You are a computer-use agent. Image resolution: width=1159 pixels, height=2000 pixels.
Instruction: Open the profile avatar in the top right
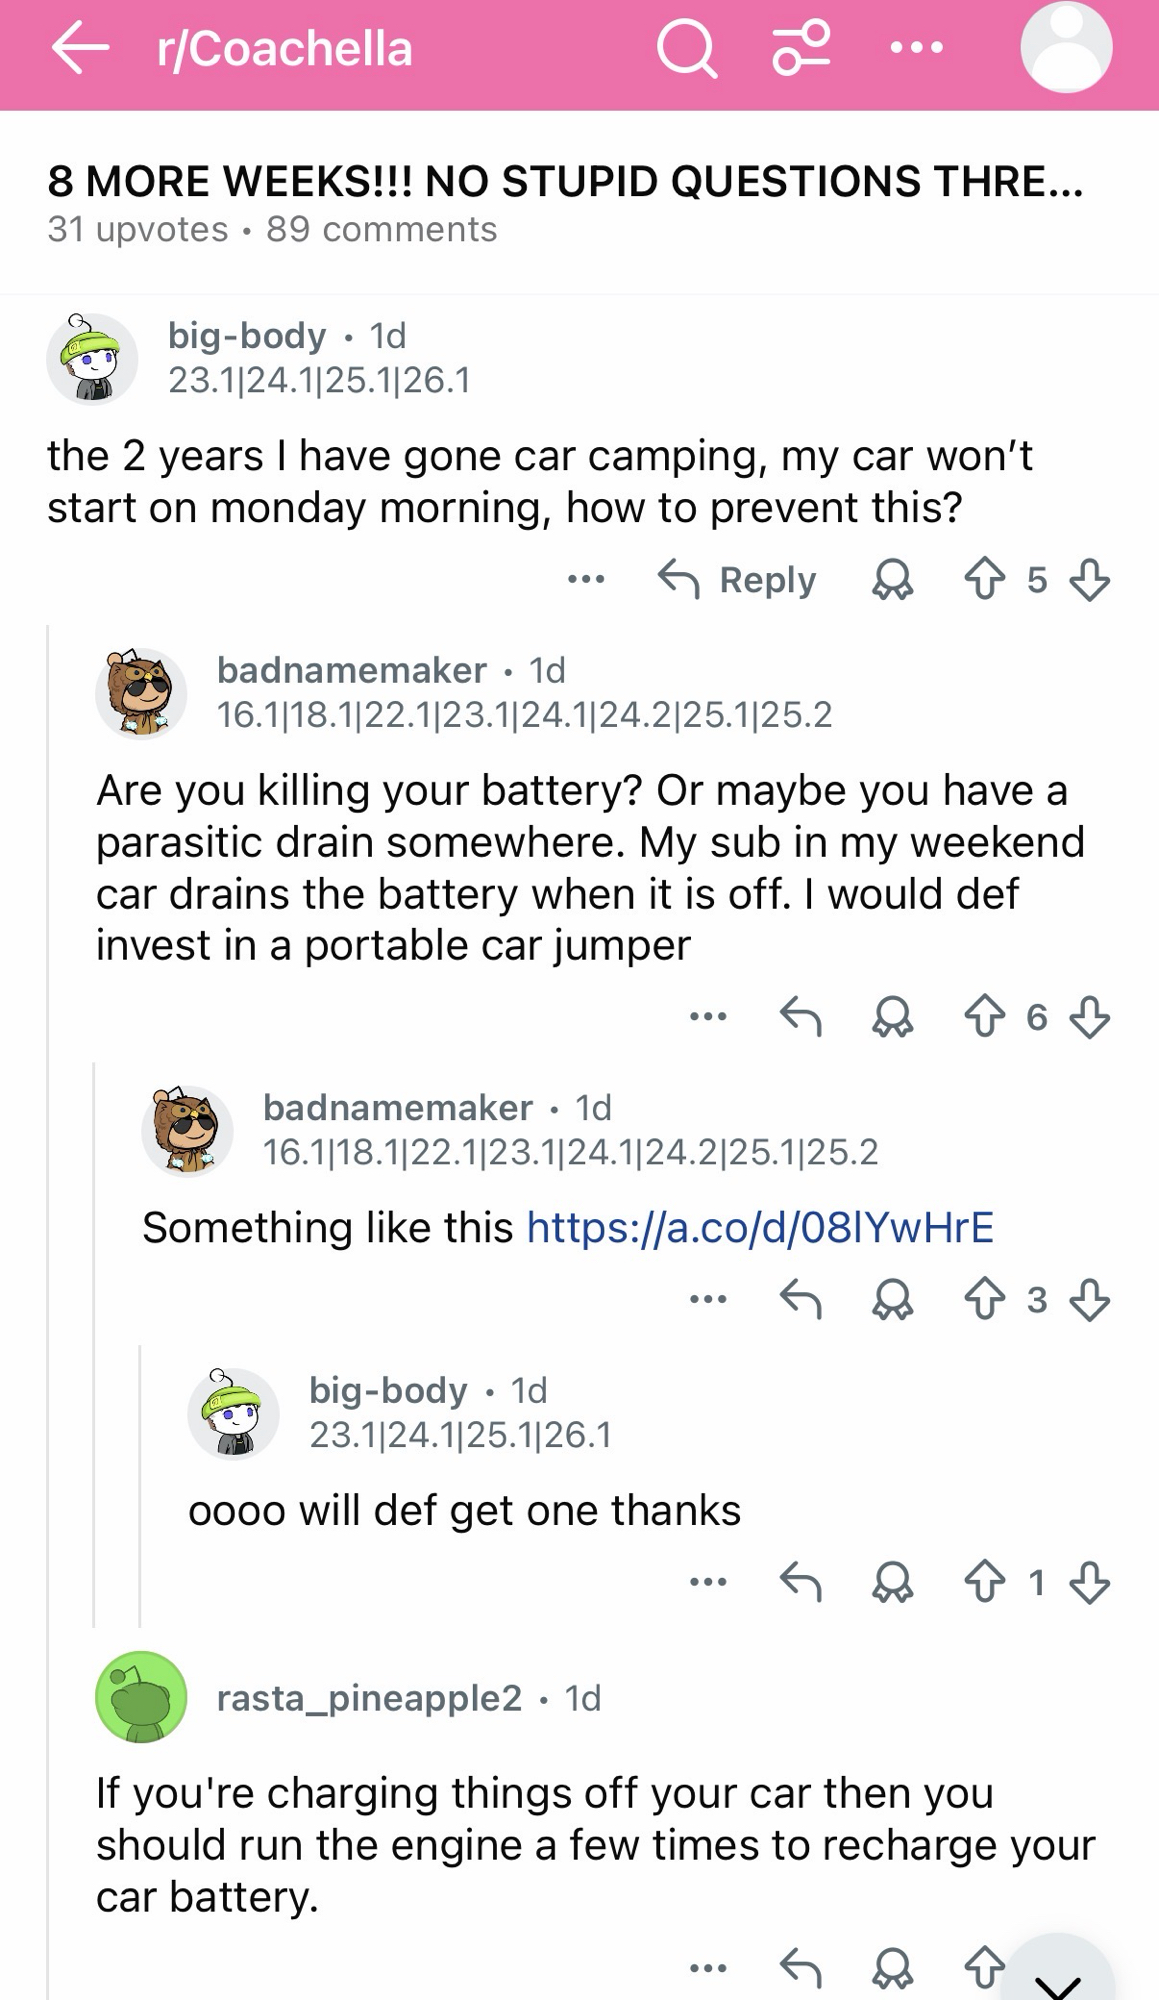tap(1066, 47)
